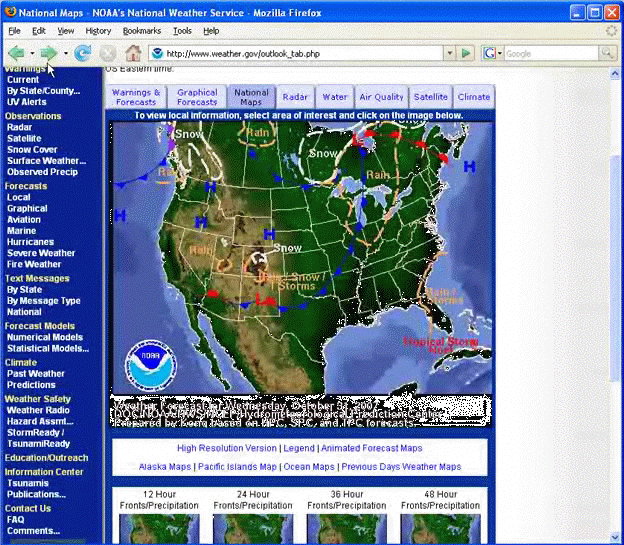This screenshot has height=545, width=624.
Task: Open the File menu
Action: coord(14,31)
